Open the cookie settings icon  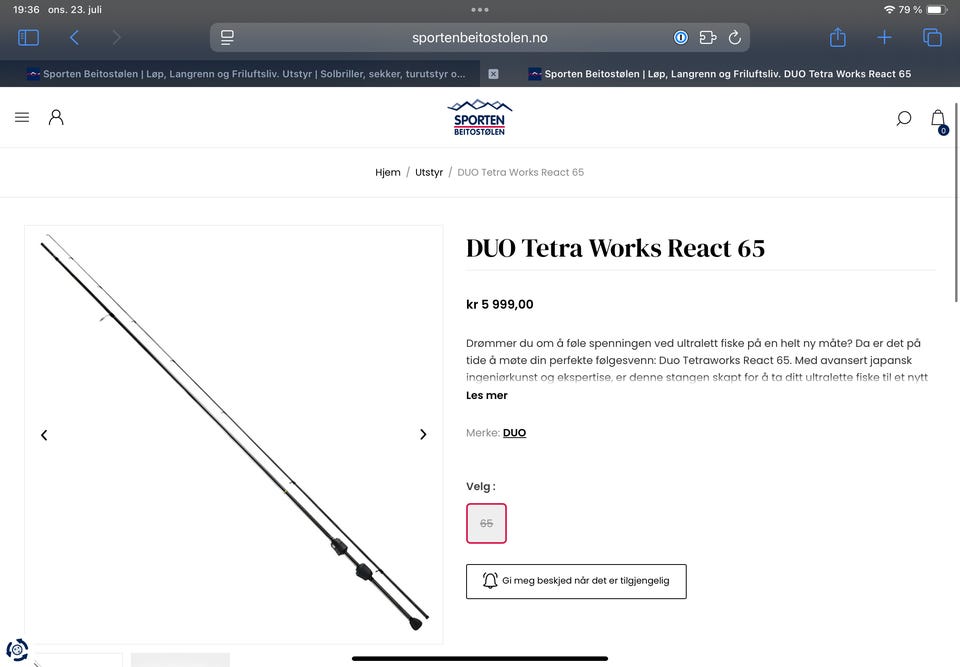(17, 649)
